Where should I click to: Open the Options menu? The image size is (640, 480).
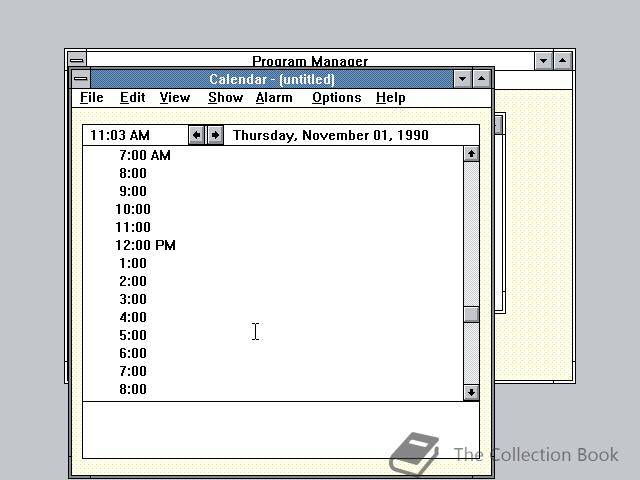click(x=336, y=98)
